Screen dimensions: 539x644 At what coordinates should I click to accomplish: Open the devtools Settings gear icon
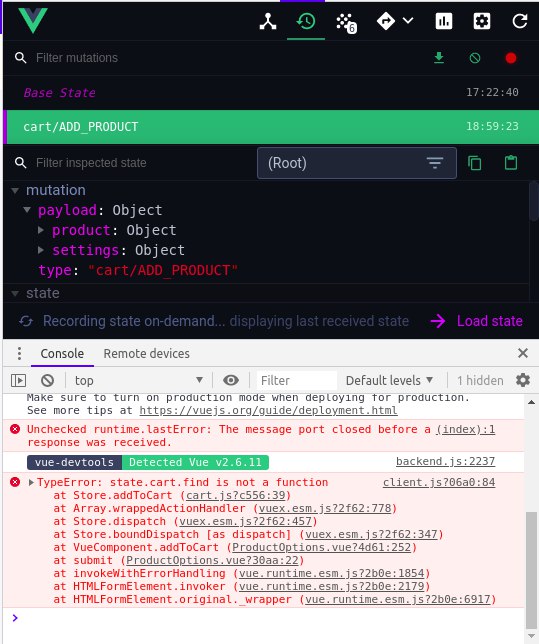(x=482, y=21)
